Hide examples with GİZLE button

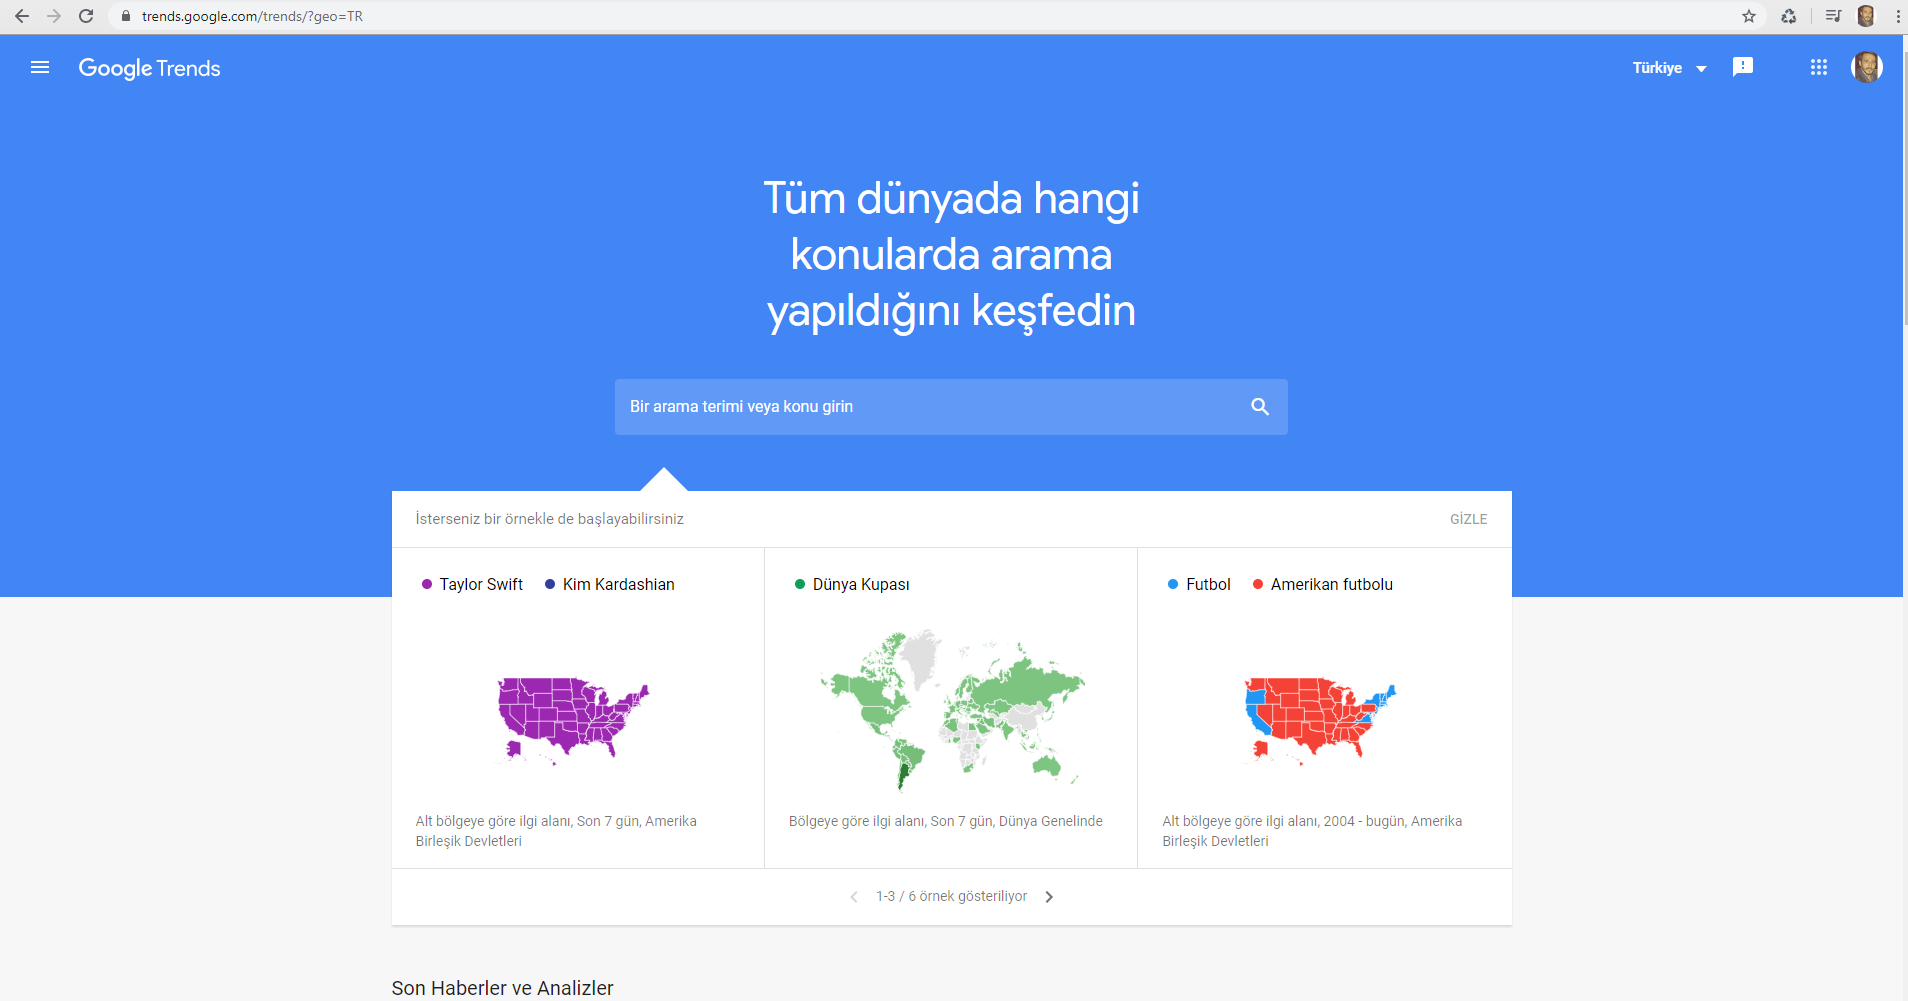coord(1468,519)
